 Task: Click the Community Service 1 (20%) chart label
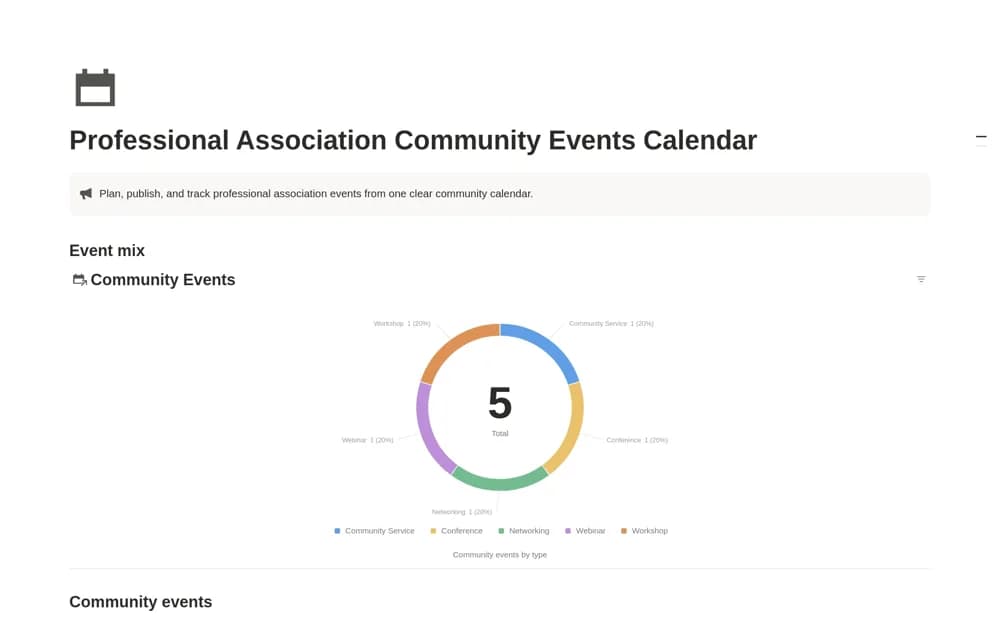click(611, 324)
